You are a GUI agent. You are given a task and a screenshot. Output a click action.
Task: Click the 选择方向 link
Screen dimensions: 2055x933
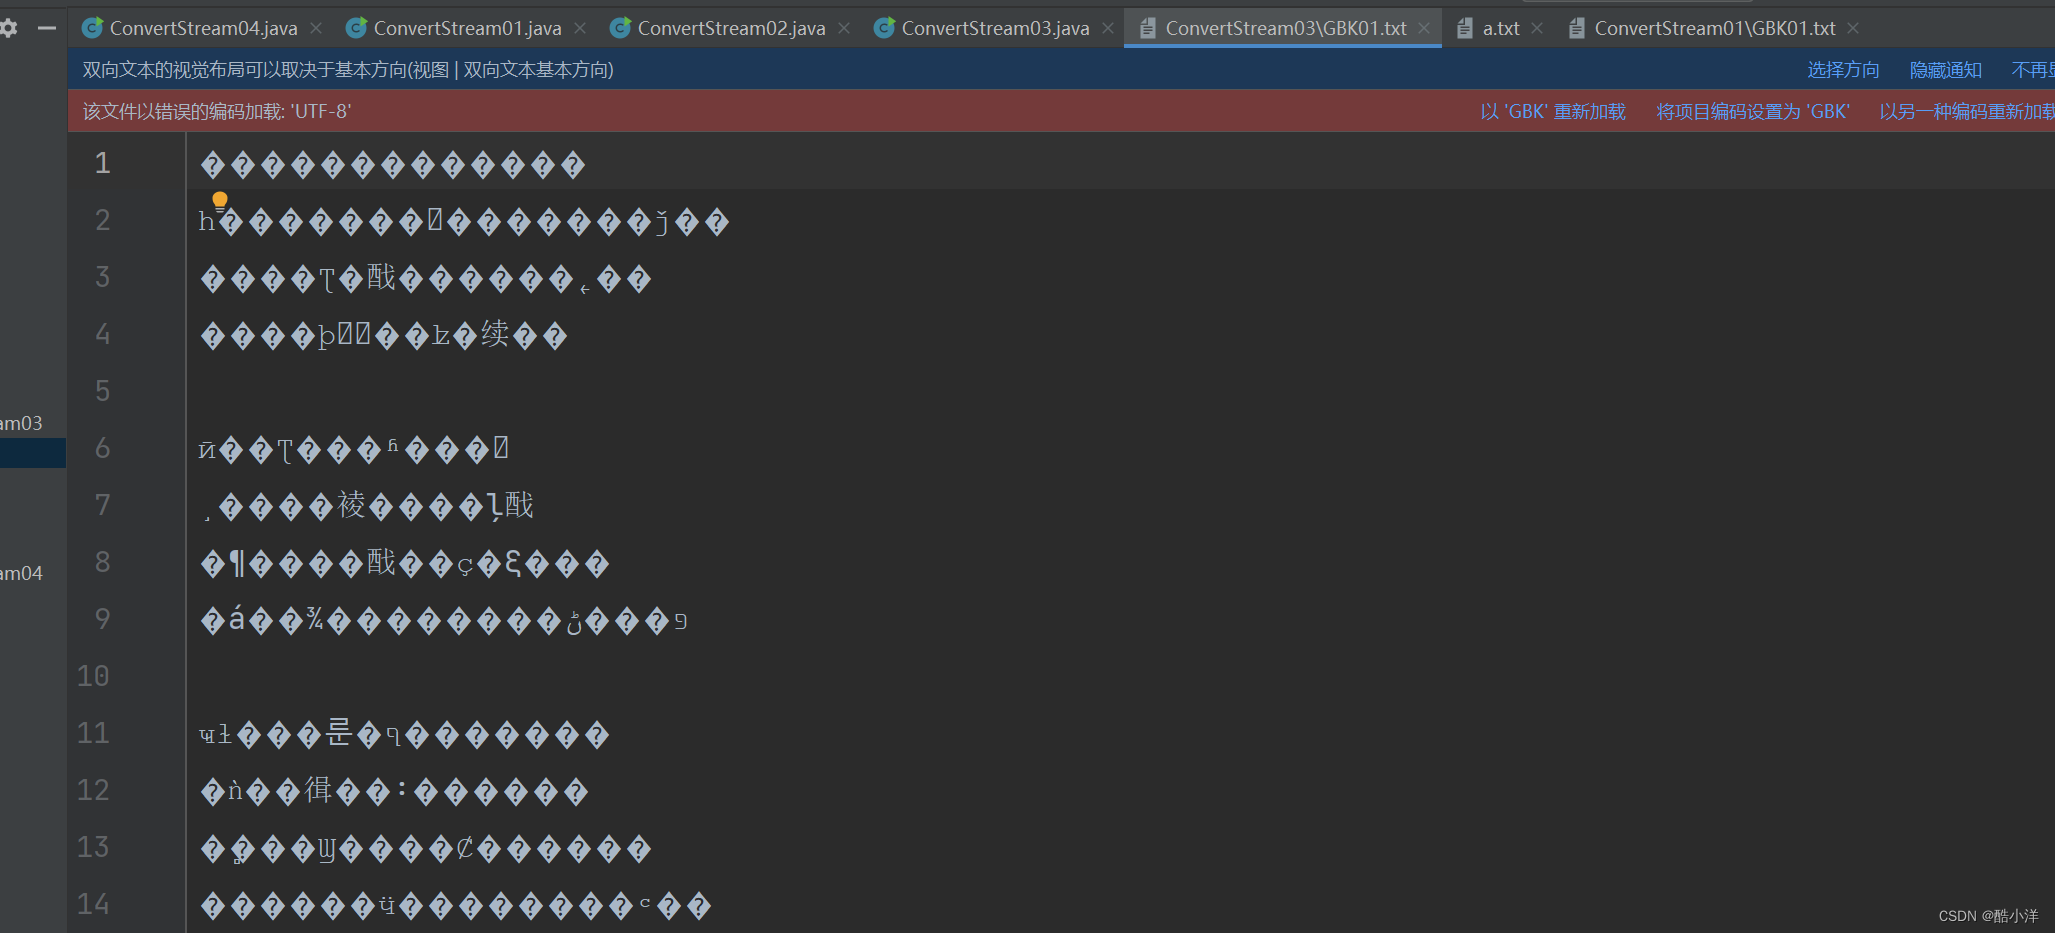[1843, 70]
